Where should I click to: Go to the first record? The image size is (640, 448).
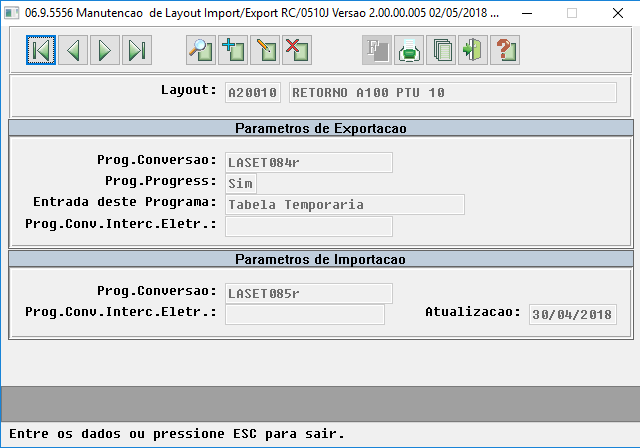[x=41, y=50]
